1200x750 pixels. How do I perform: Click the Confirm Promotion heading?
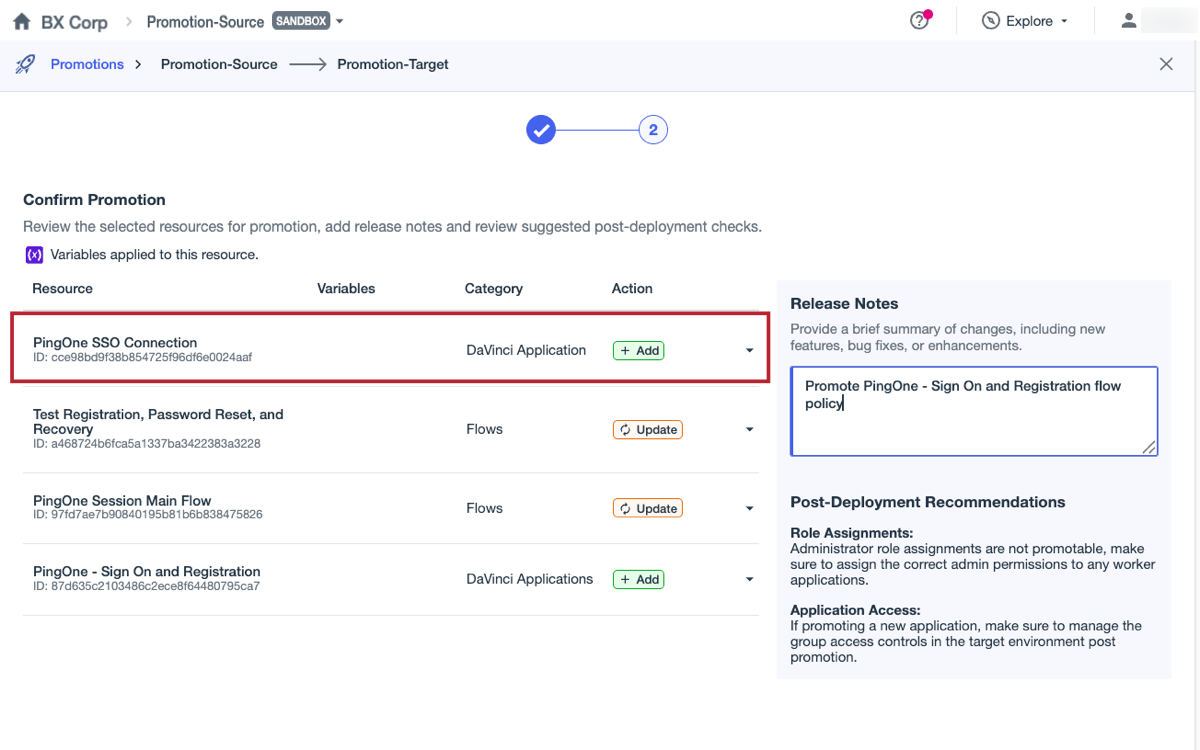[x=94, y=200]
